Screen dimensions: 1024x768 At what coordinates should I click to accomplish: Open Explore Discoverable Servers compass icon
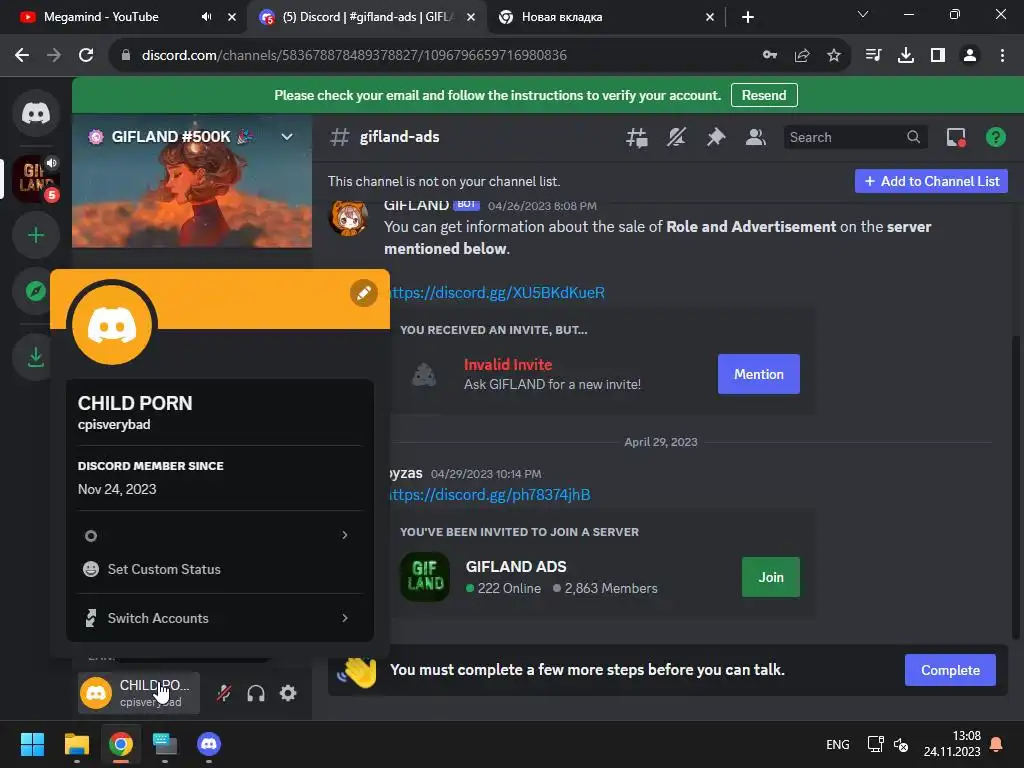click(x=36, y=291)
